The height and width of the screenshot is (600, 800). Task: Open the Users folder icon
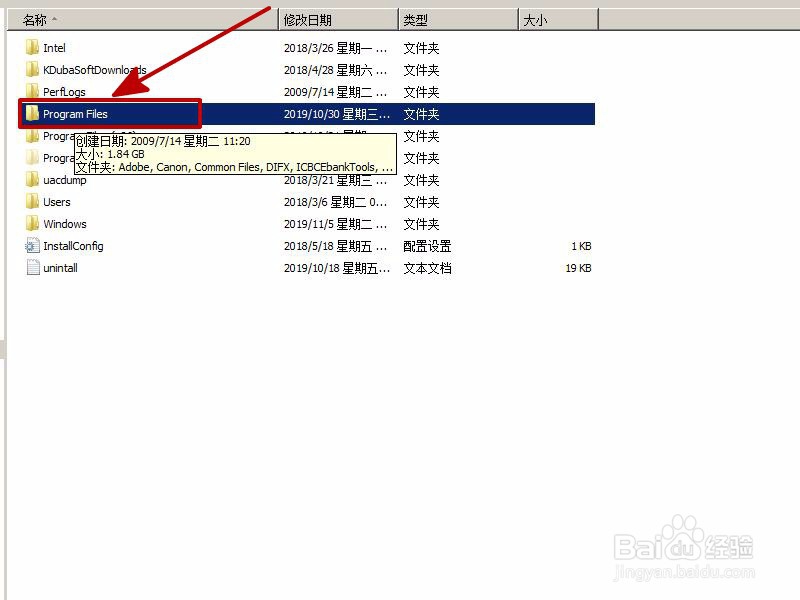click(33, 202)
